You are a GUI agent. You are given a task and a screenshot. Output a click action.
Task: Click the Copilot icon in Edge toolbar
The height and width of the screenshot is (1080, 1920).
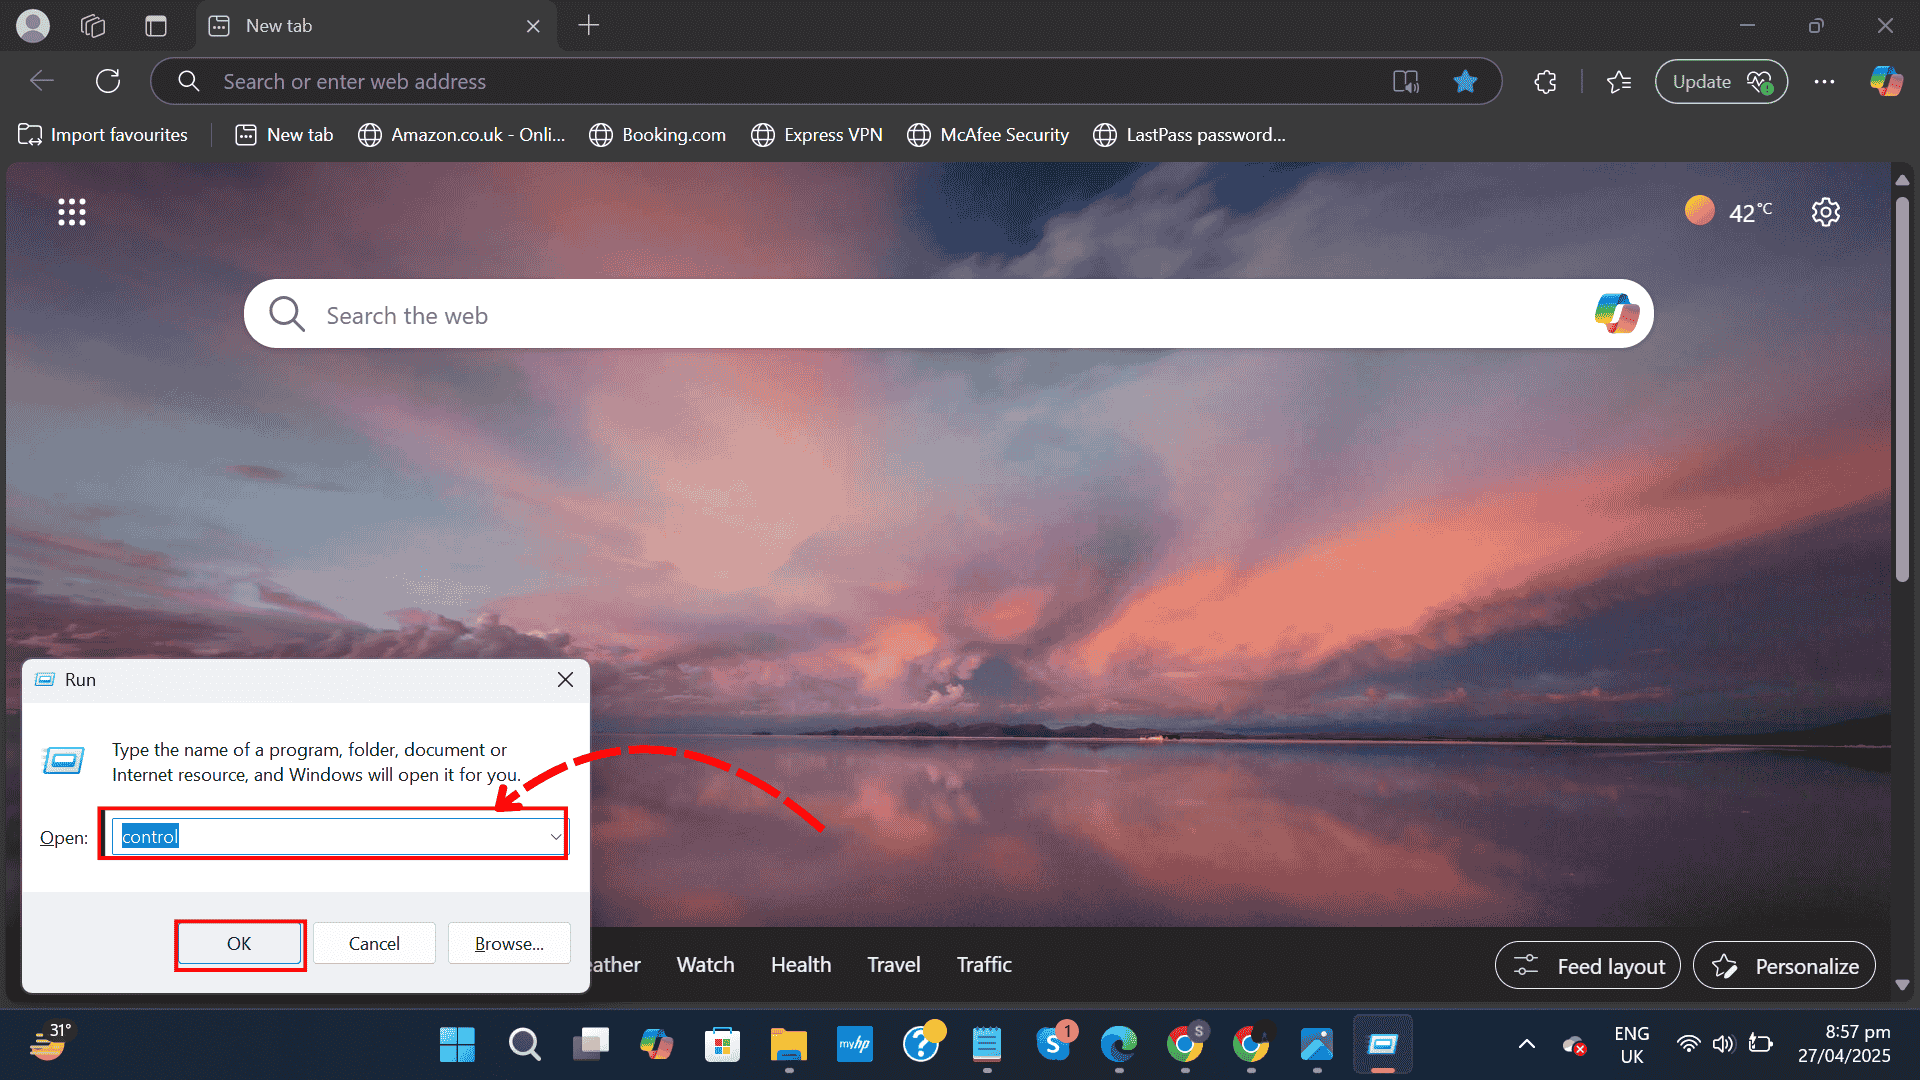point(1886,81)
